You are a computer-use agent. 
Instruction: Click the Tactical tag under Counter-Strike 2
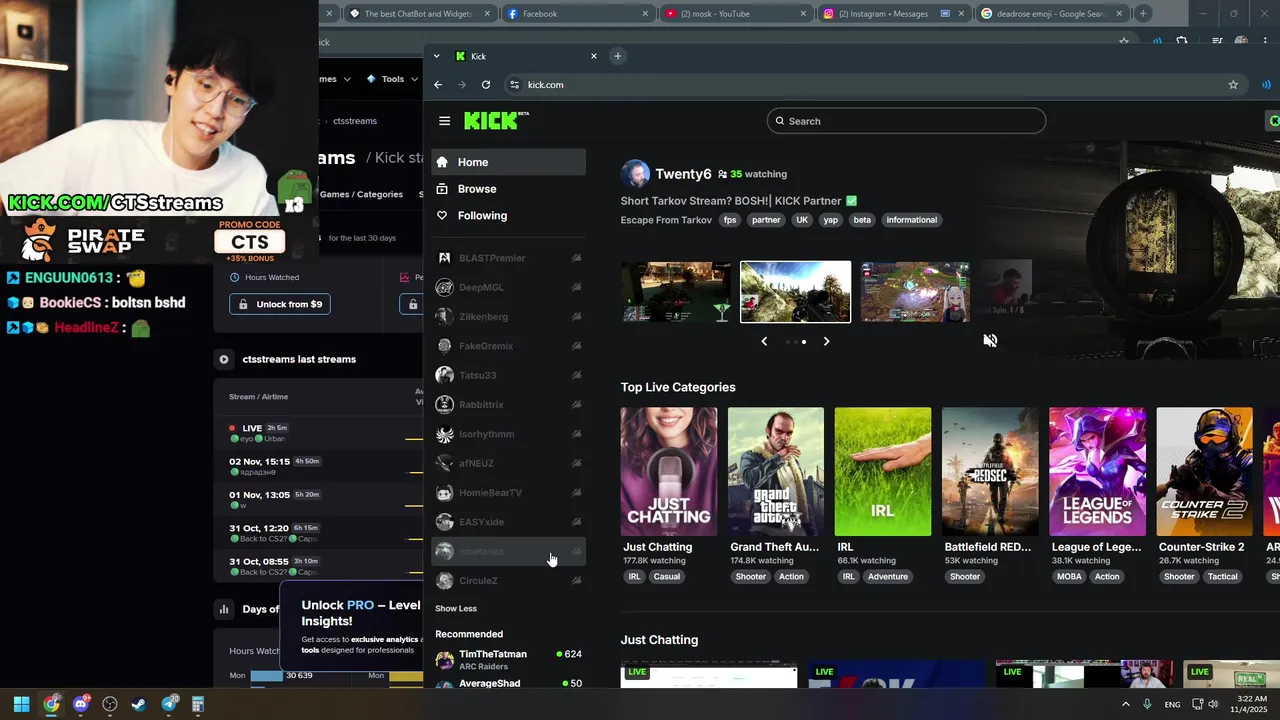tap(1222, 577)
